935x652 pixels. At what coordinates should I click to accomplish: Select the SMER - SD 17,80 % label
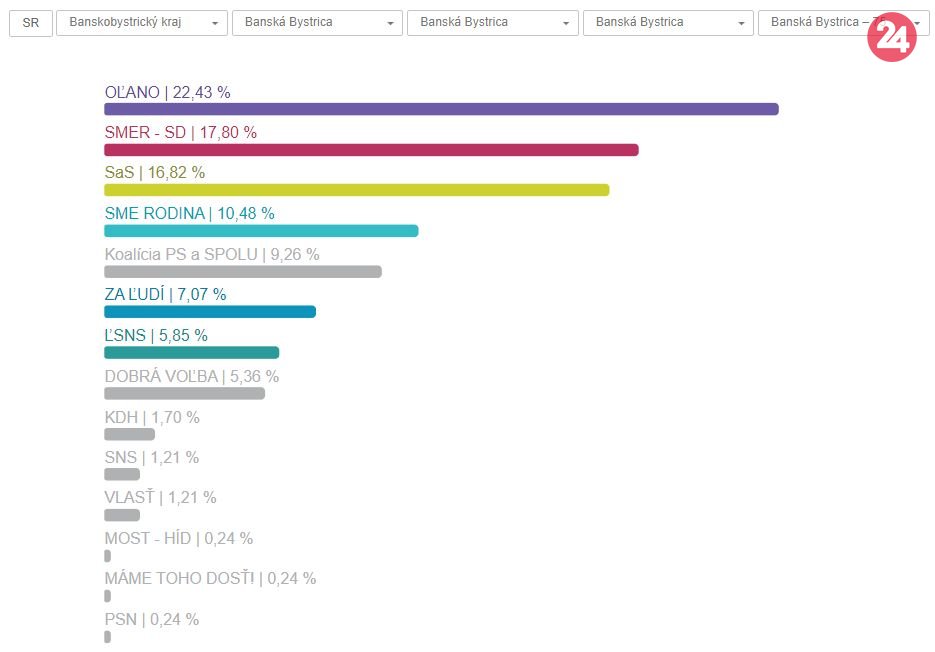tap(180, 132)
